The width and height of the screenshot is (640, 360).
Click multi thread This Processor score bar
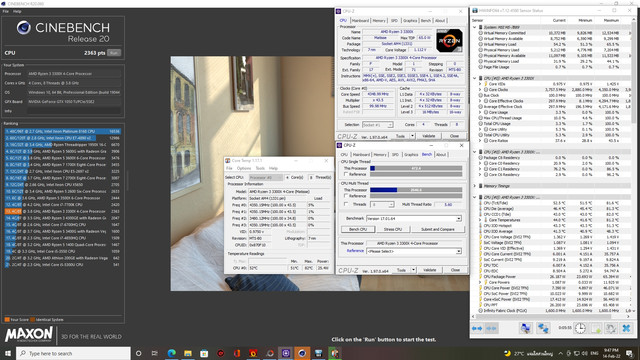coord(416,190)
